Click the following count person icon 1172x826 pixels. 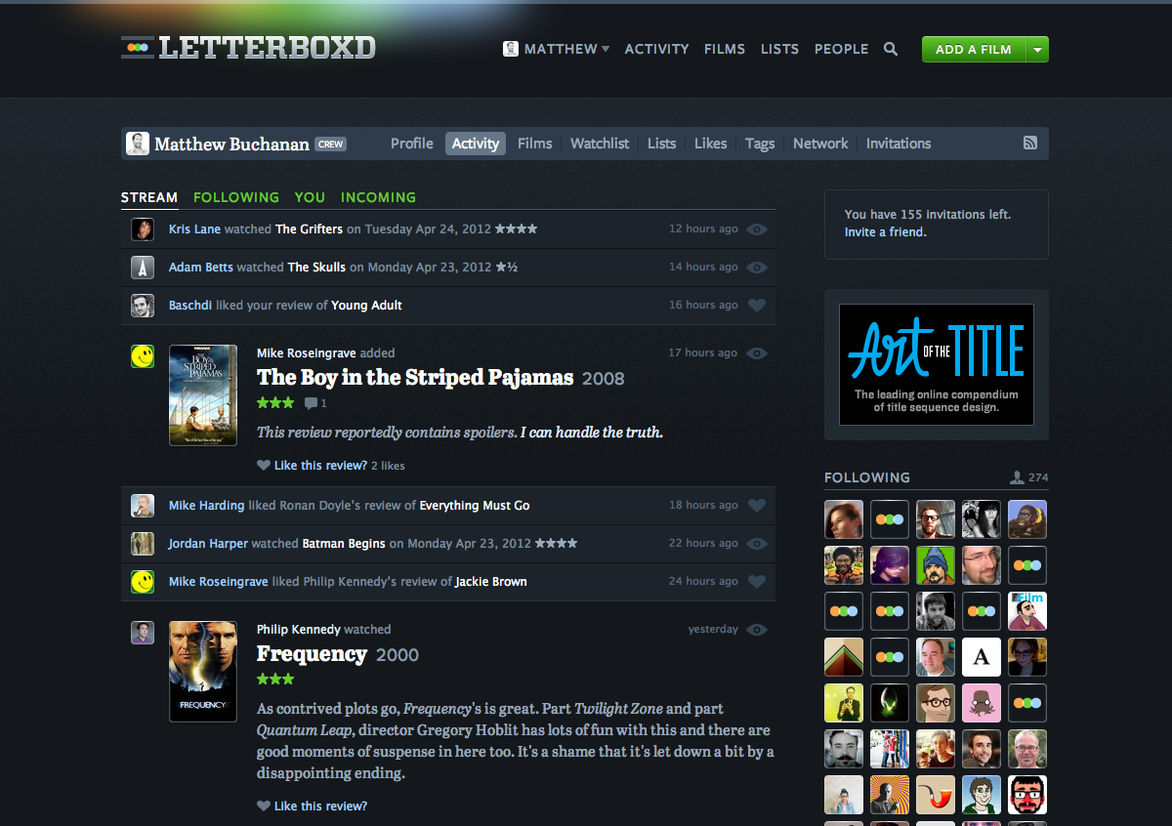[1017, 477]
